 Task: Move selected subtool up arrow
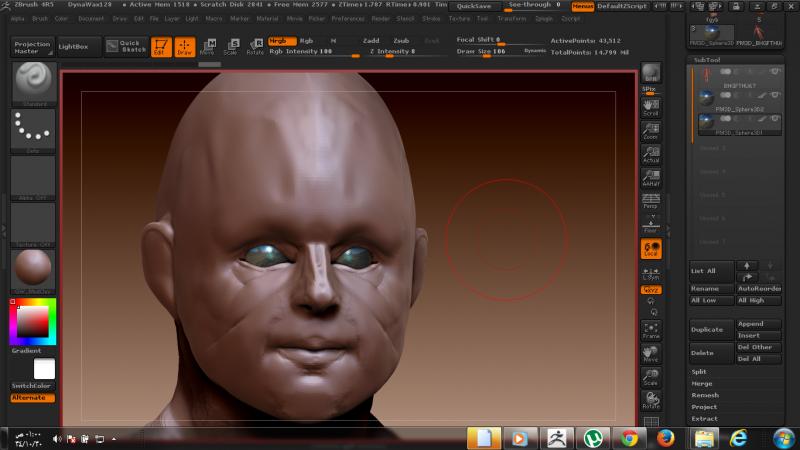point(746,265)
